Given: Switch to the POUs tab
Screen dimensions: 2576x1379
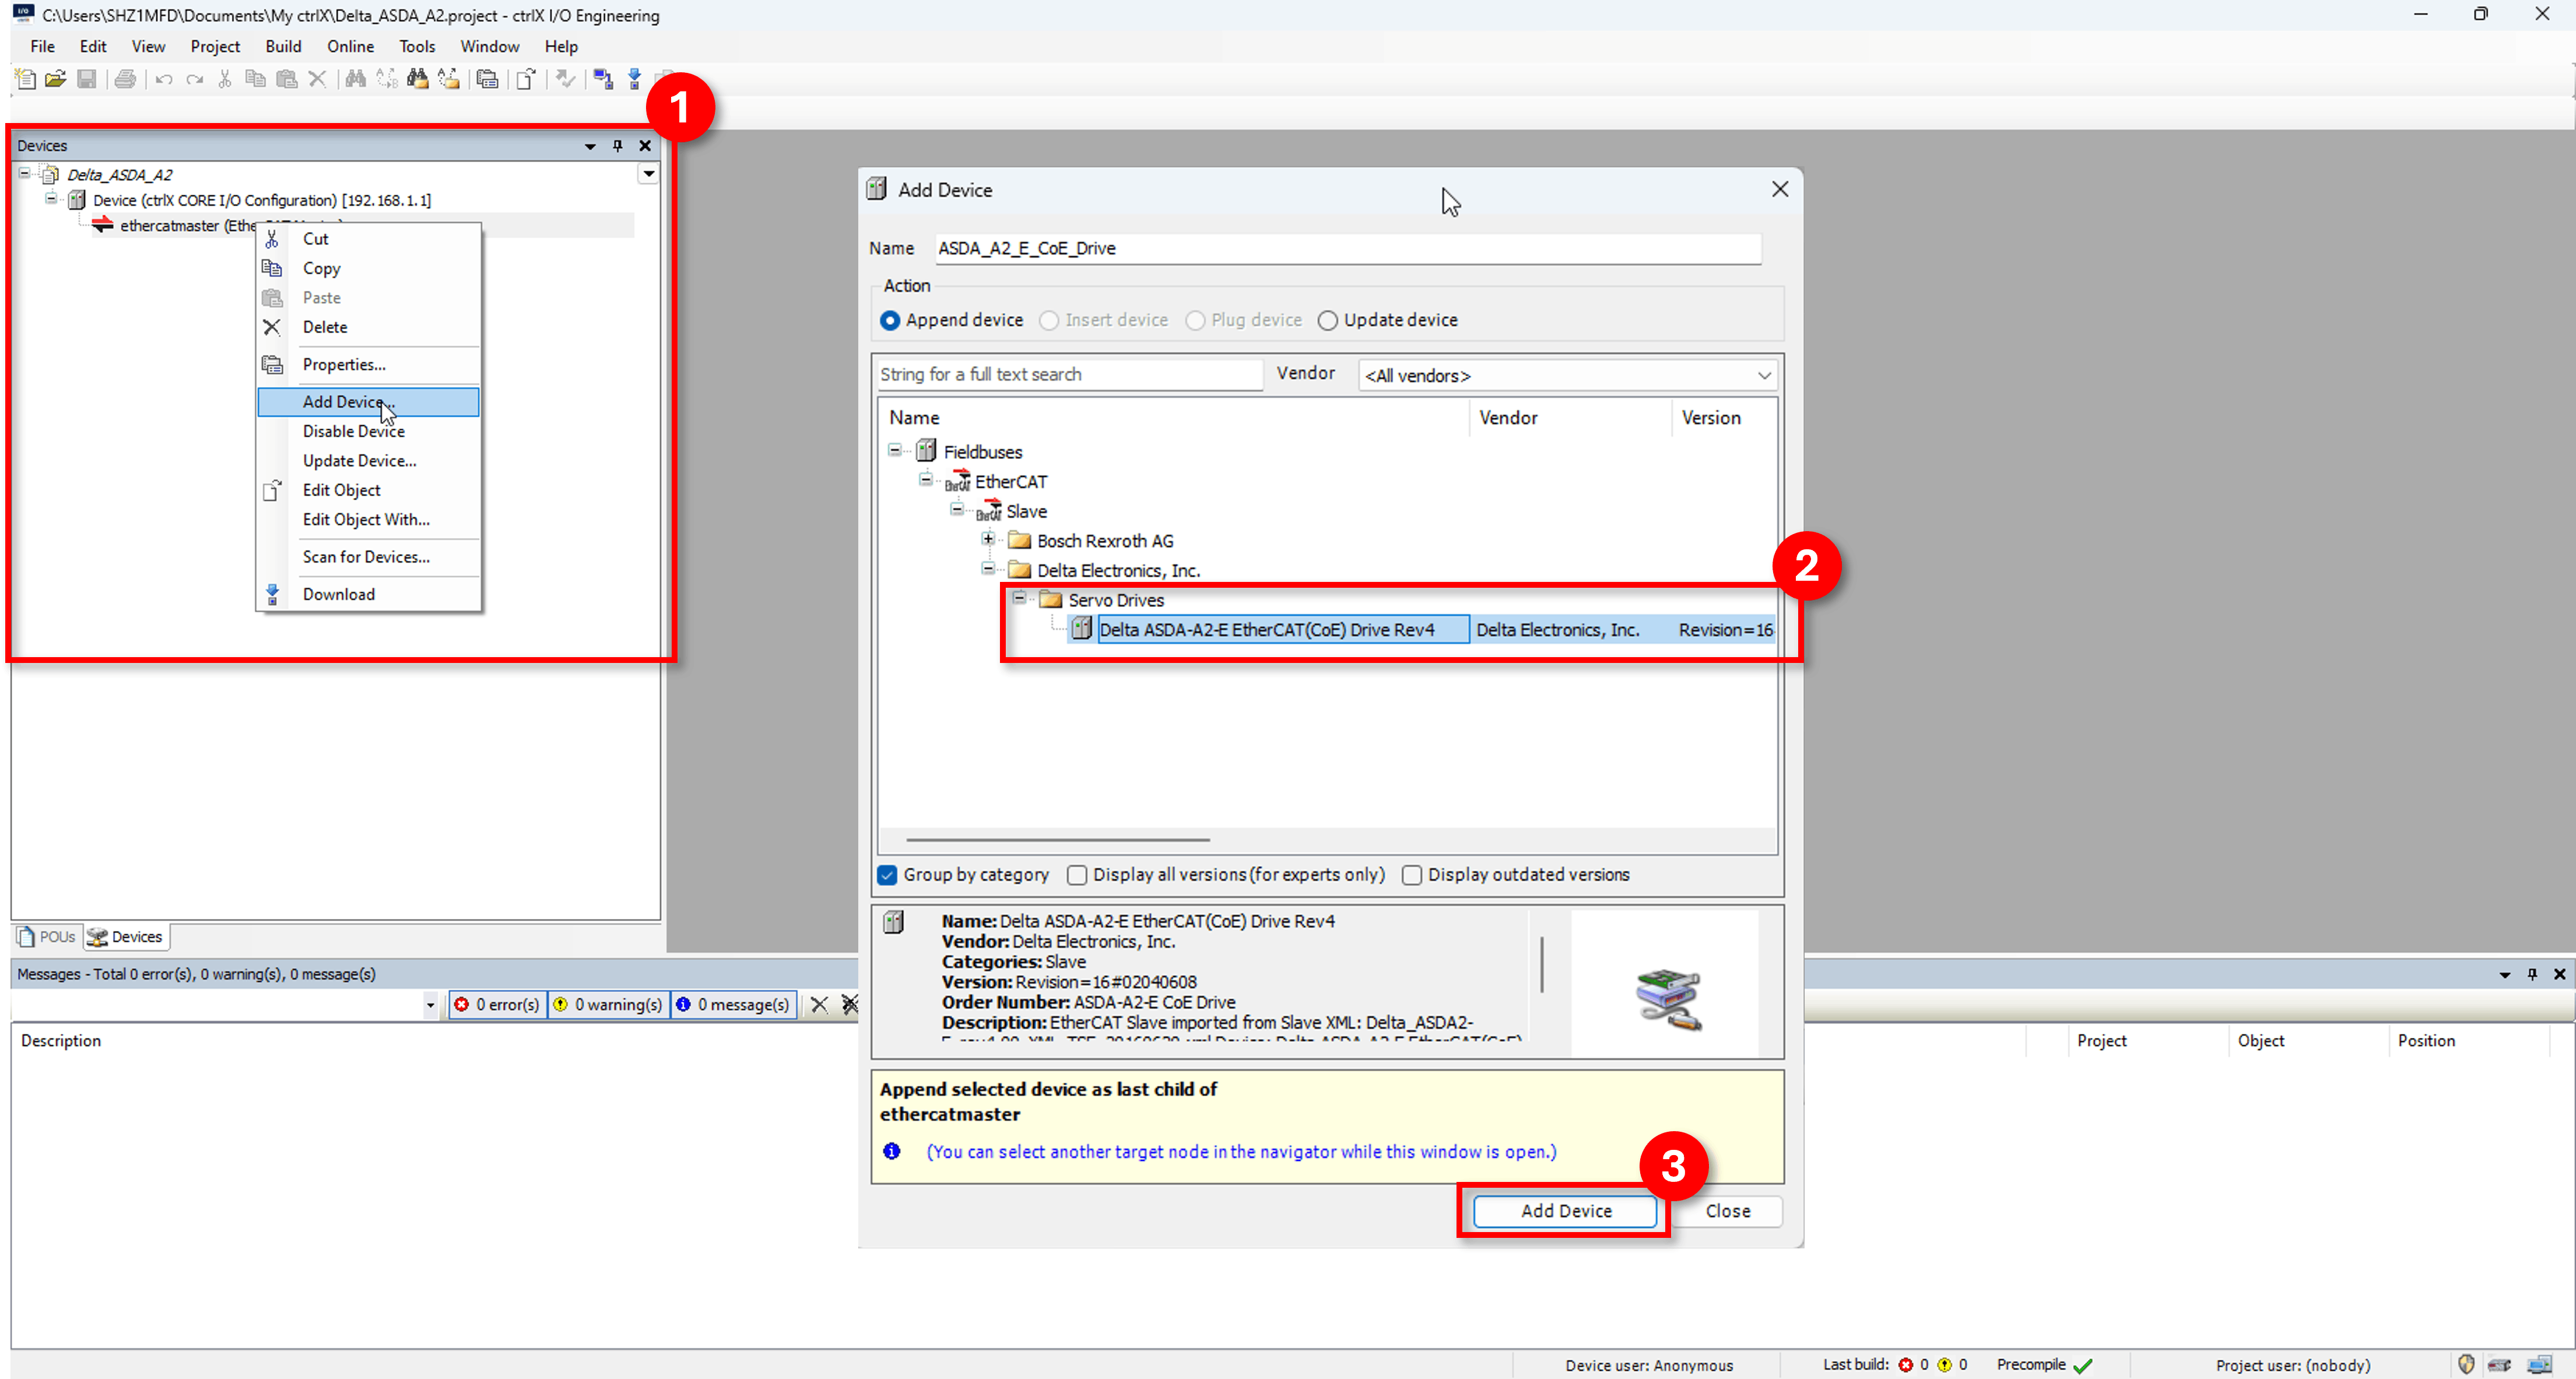Looking at the screenshot, I should (47, 937).
